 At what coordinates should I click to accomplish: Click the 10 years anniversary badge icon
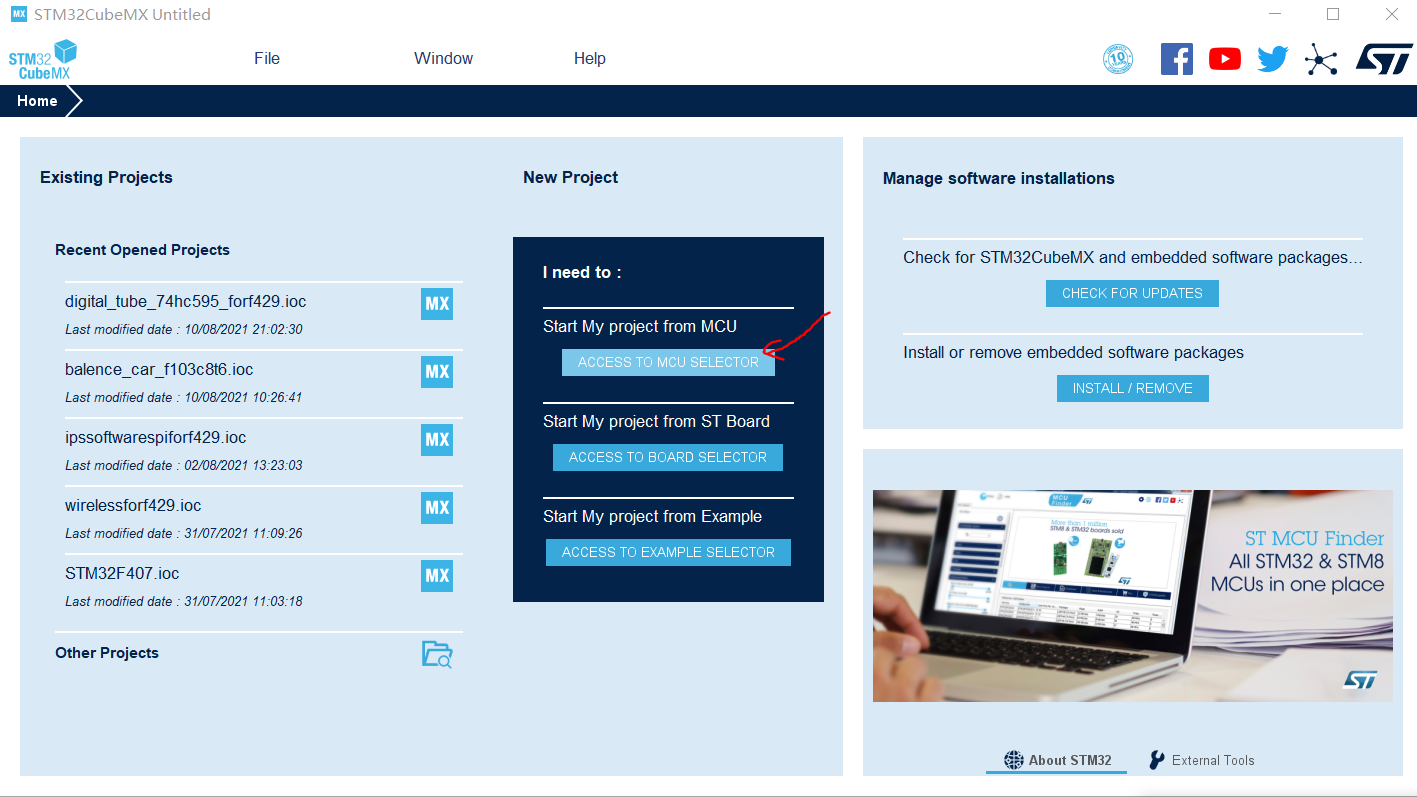pyautogui.click(x=1118, y=59)
